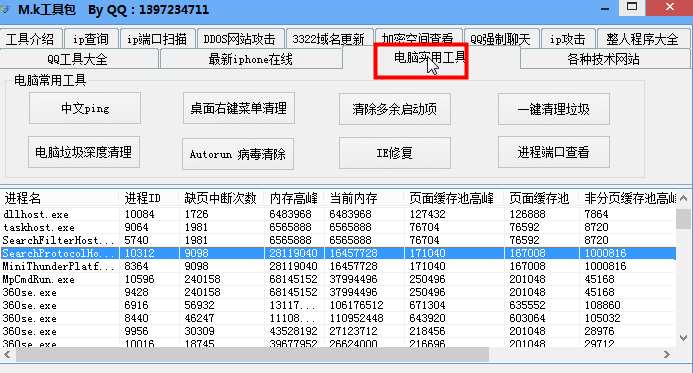Click the M.k工具包 title bar app icon
693x373 pixels.
[x=5, y=9]
